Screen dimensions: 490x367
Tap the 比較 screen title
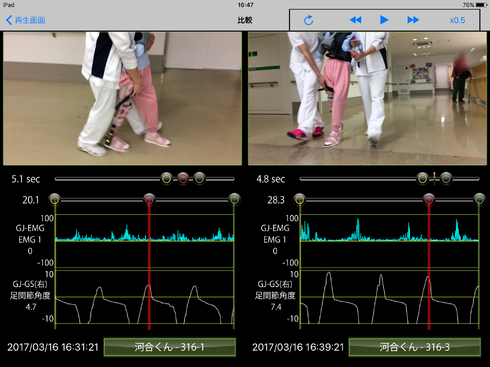(x=245, y=20)
